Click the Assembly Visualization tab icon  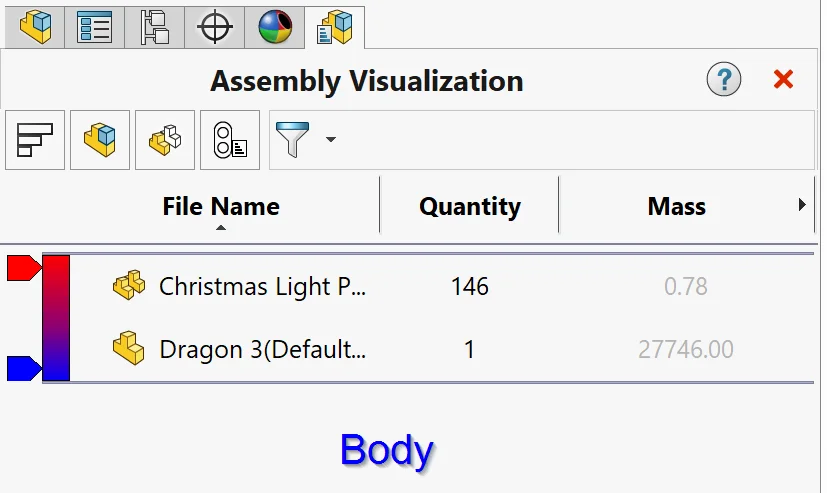(335, 27)
